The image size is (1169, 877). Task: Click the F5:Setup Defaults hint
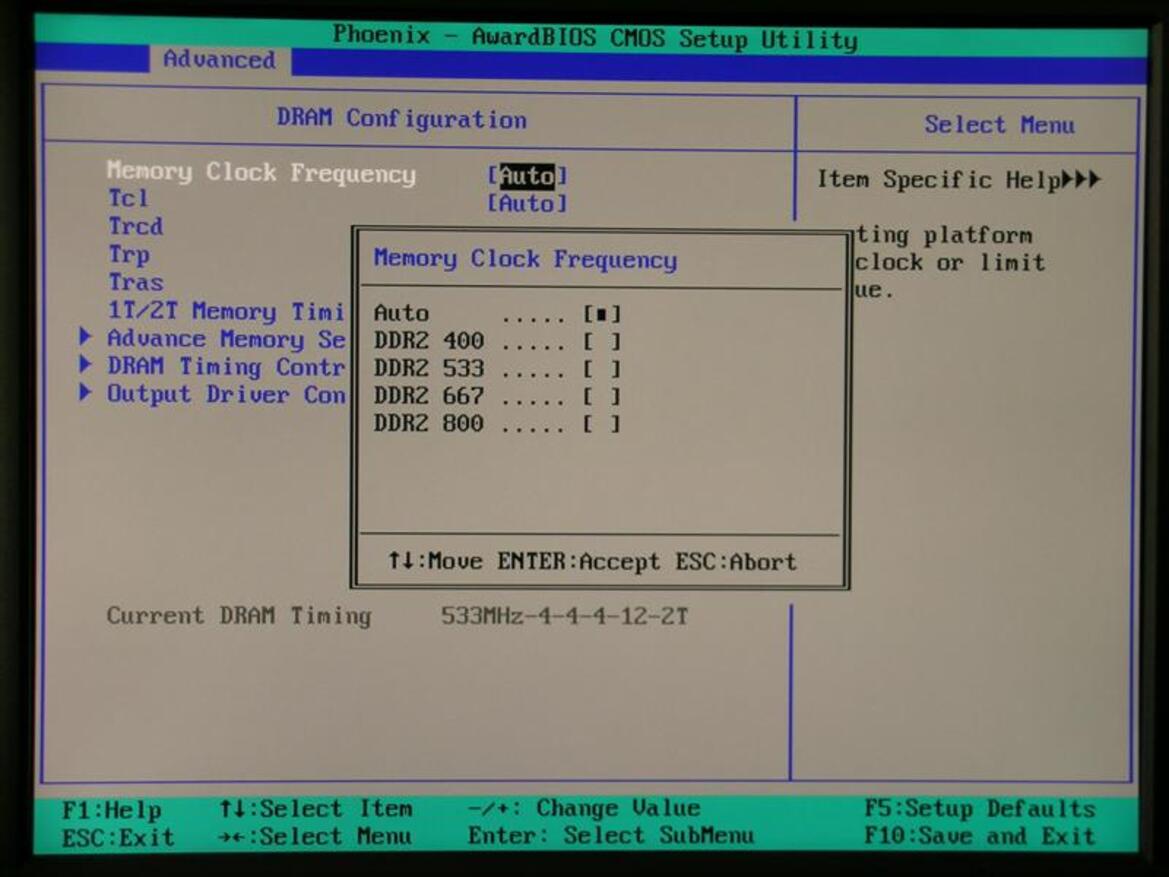point(980,808)
